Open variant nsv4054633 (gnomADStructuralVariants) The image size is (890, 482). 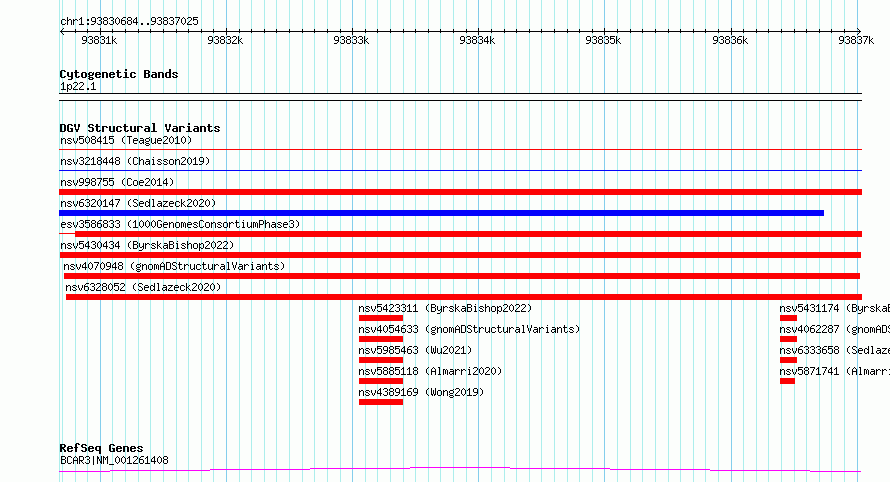coord(469,329)
